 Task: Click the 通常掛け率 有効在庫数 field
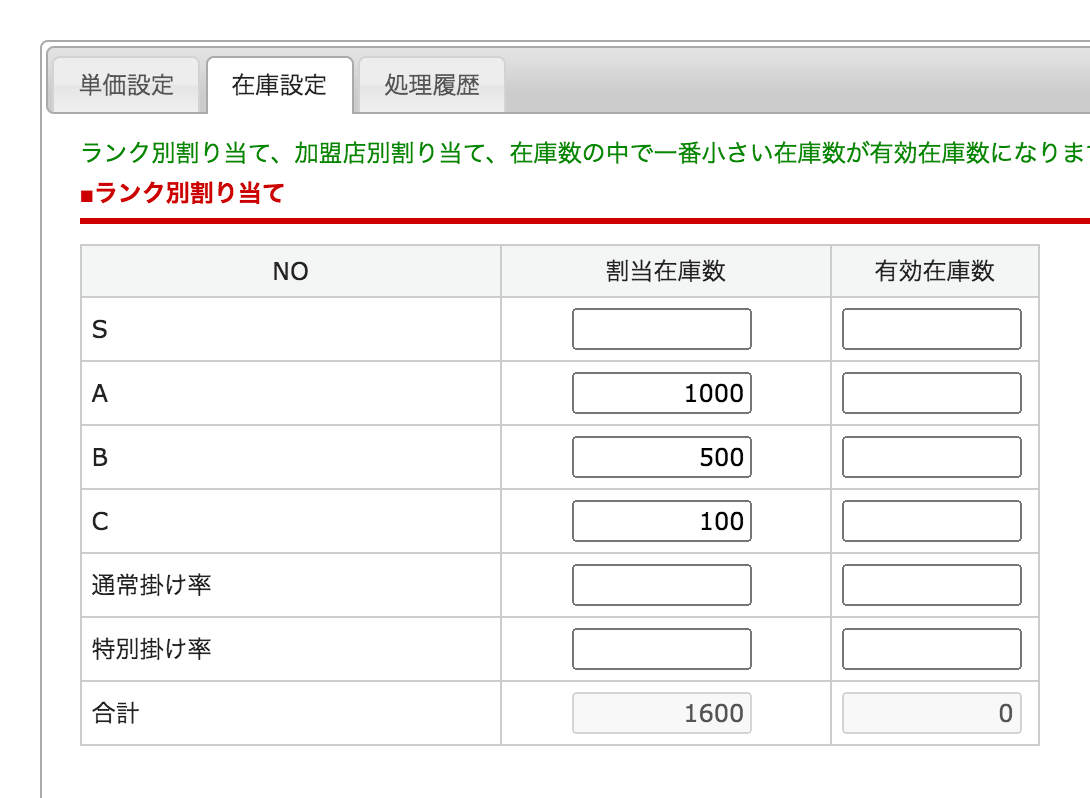pos(931,585)
